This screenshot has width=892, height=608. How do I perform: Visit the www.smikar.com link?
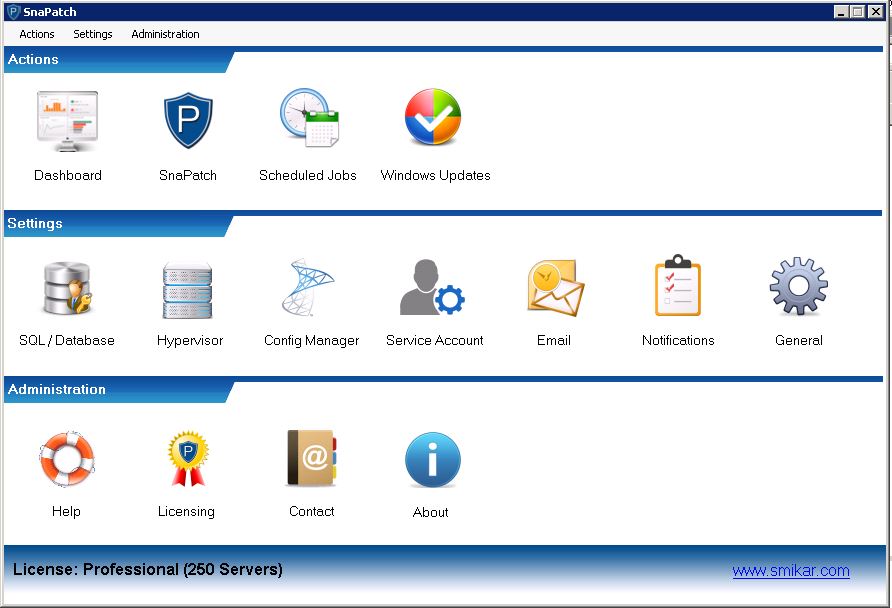[x=791, y=570]
